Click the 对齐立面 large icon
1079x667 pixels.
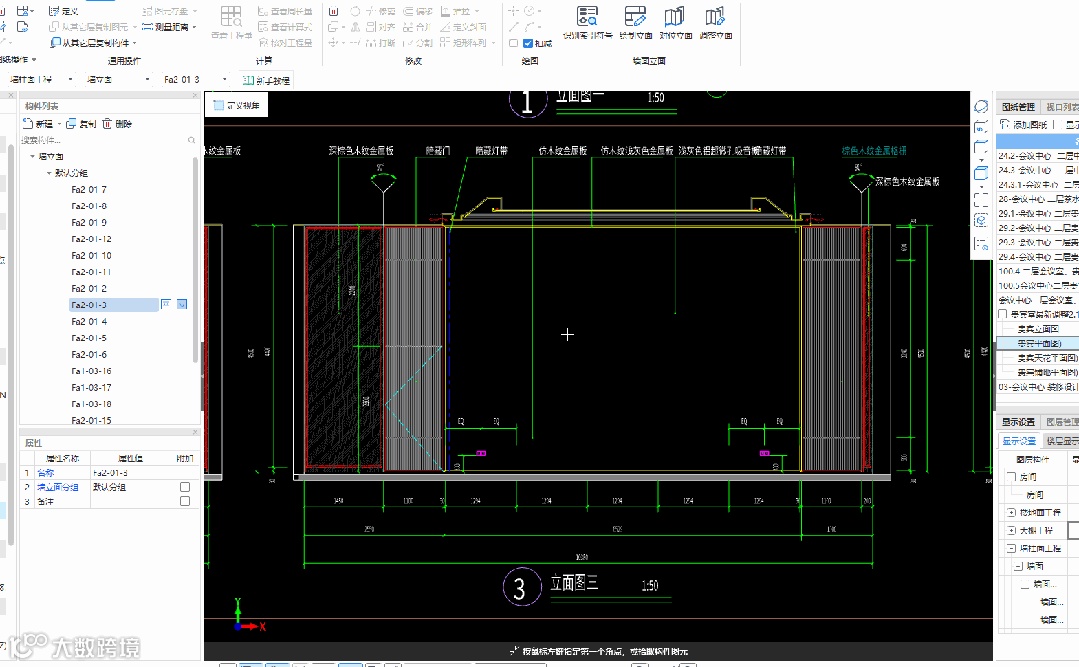pyautogui.click(x=675, y=22)
